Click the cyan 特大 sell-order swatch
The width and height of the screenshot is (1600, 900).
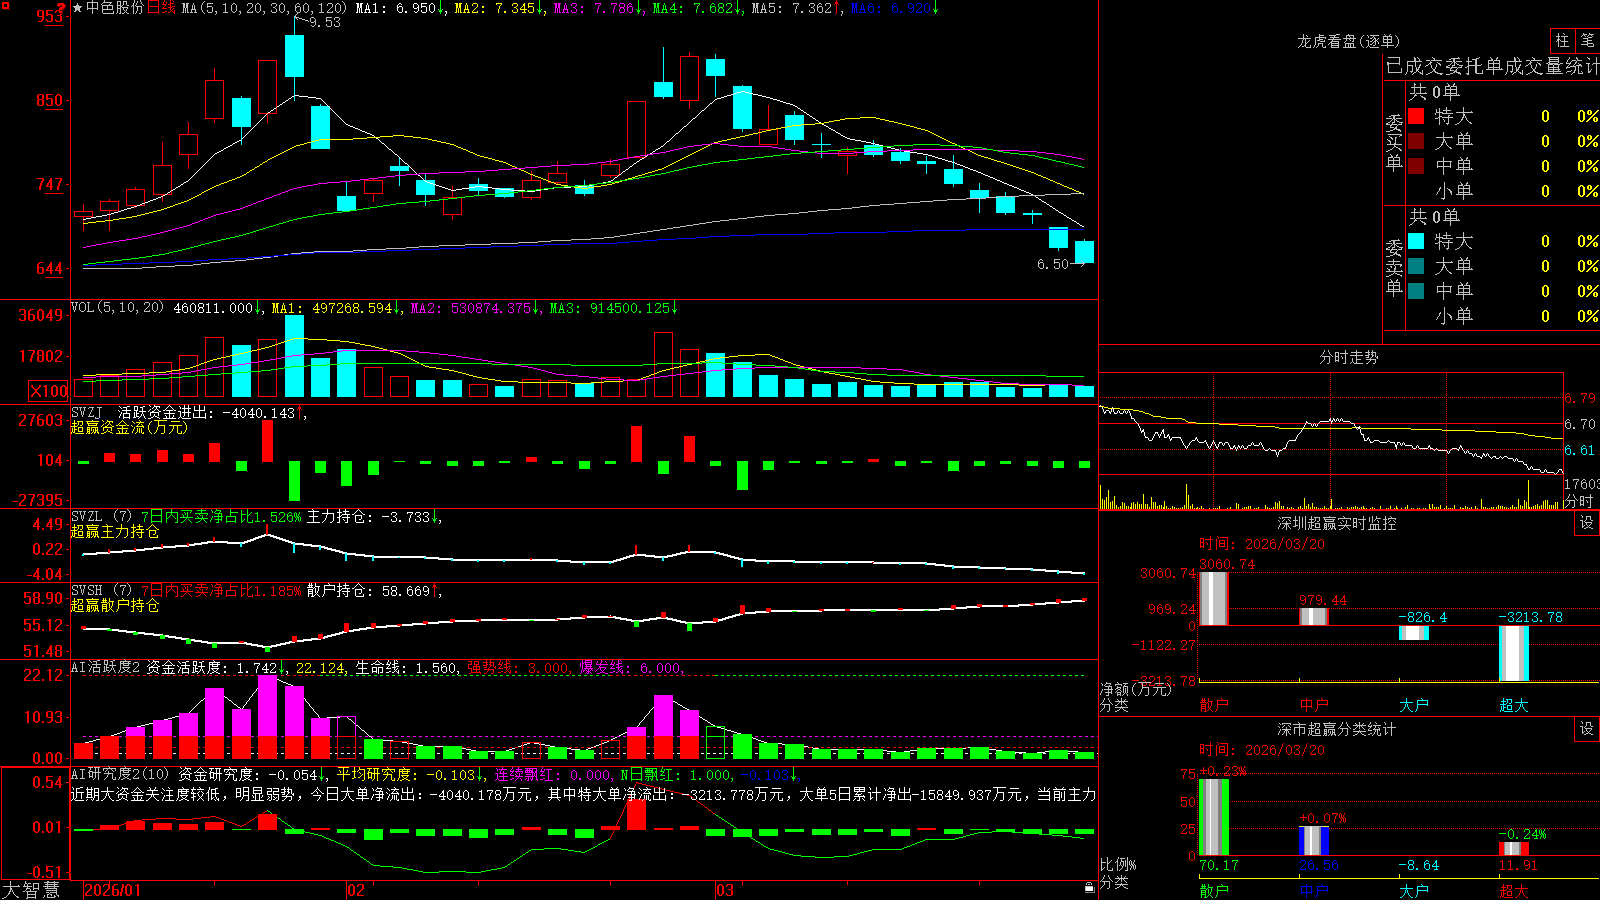click(1416, 241)
